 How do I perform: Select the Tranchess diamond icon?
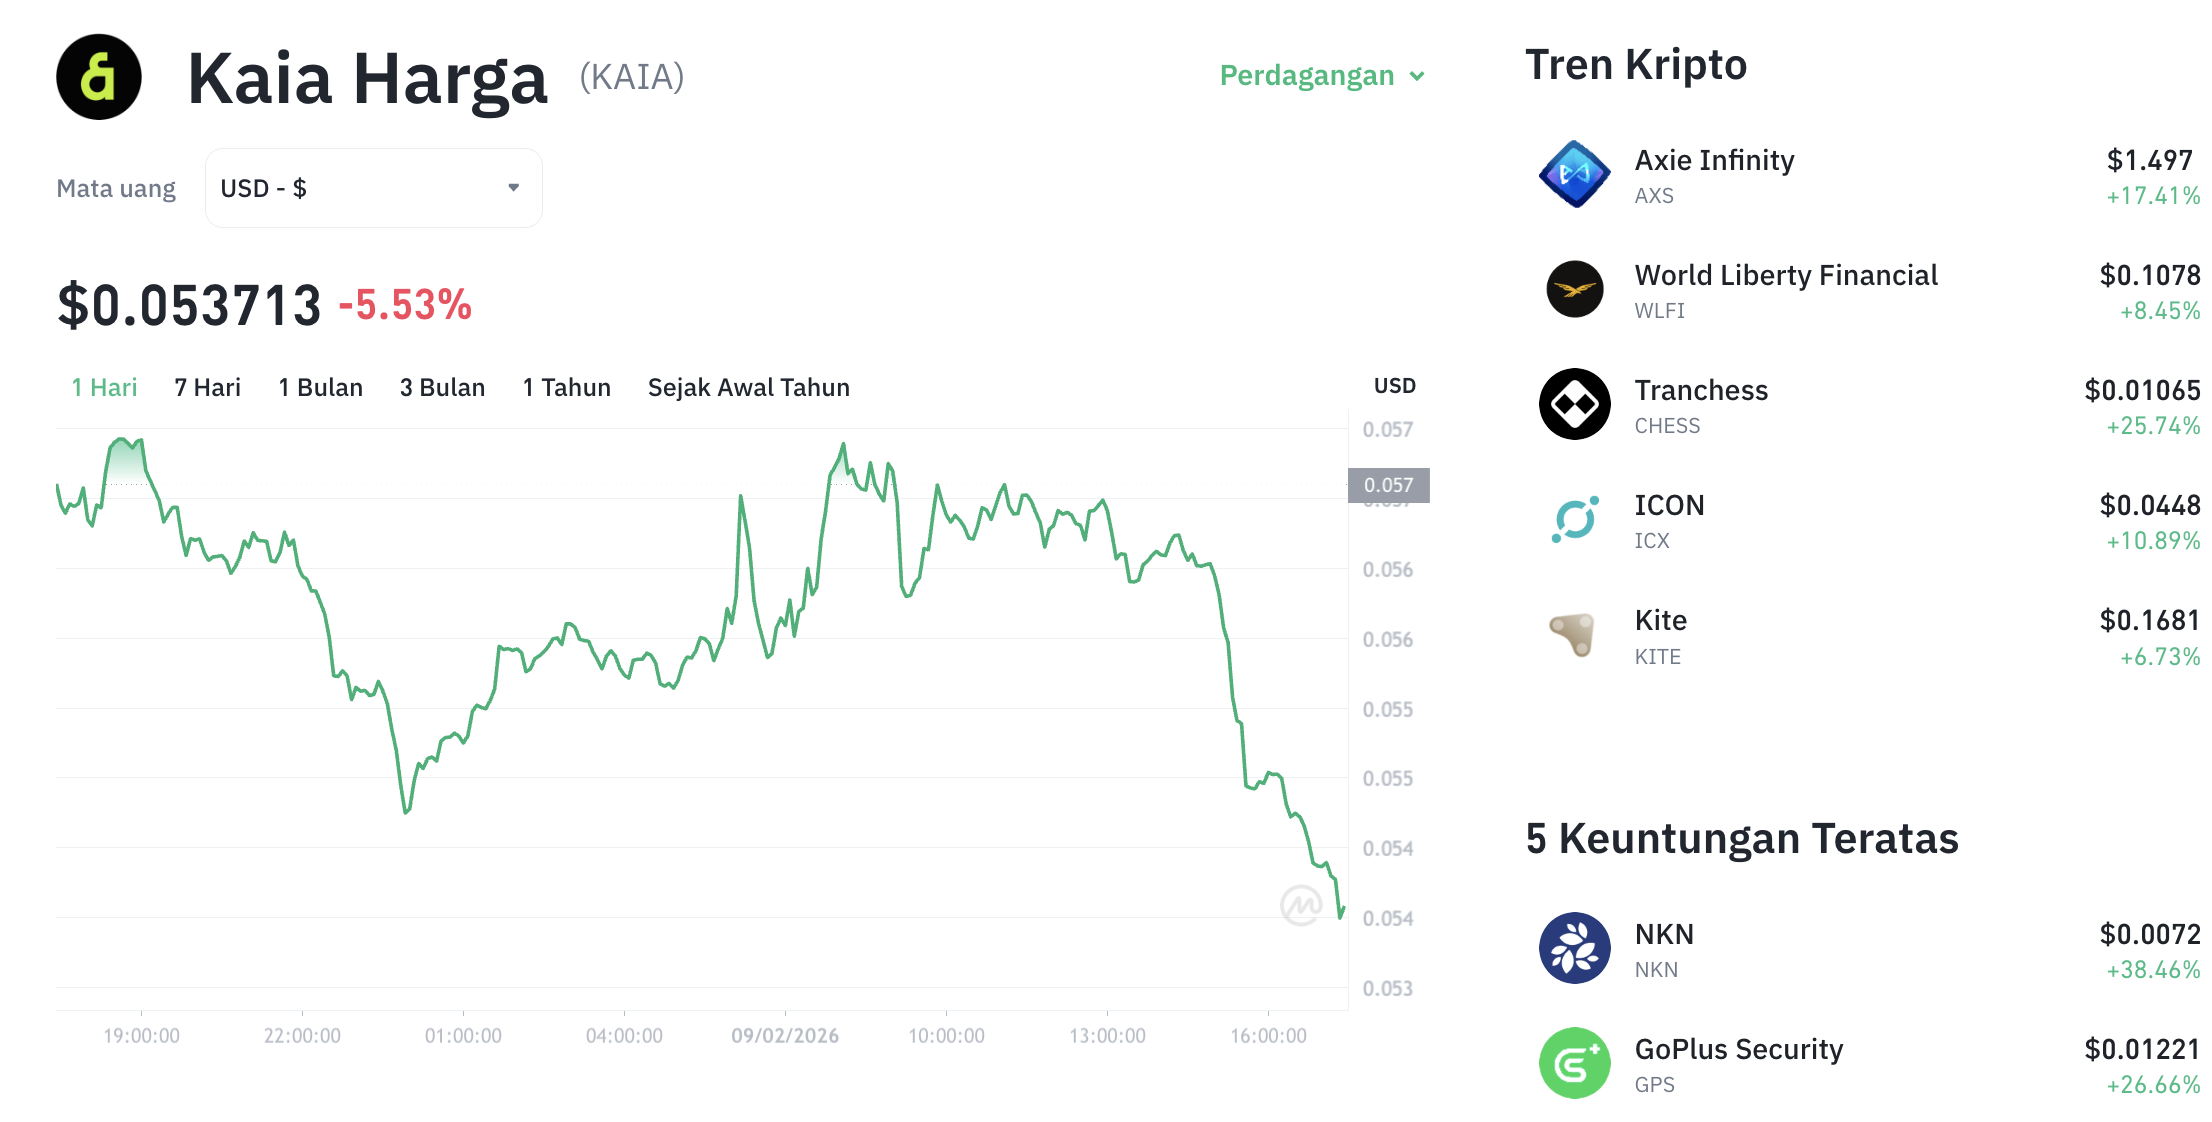1574,404
